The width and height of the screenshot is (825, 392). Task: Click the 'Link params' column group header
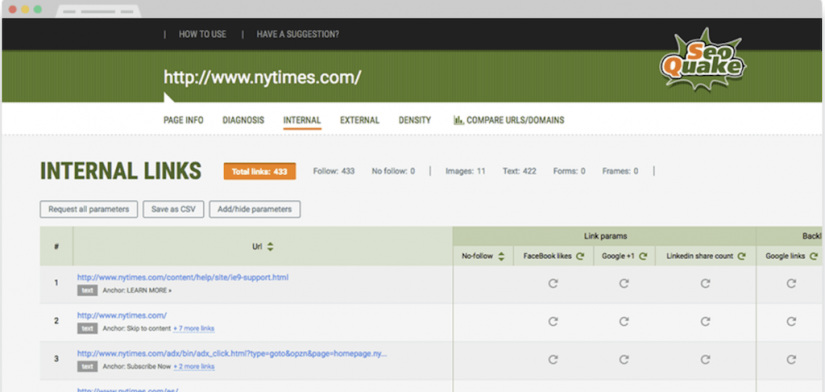(x=605, y=236)
